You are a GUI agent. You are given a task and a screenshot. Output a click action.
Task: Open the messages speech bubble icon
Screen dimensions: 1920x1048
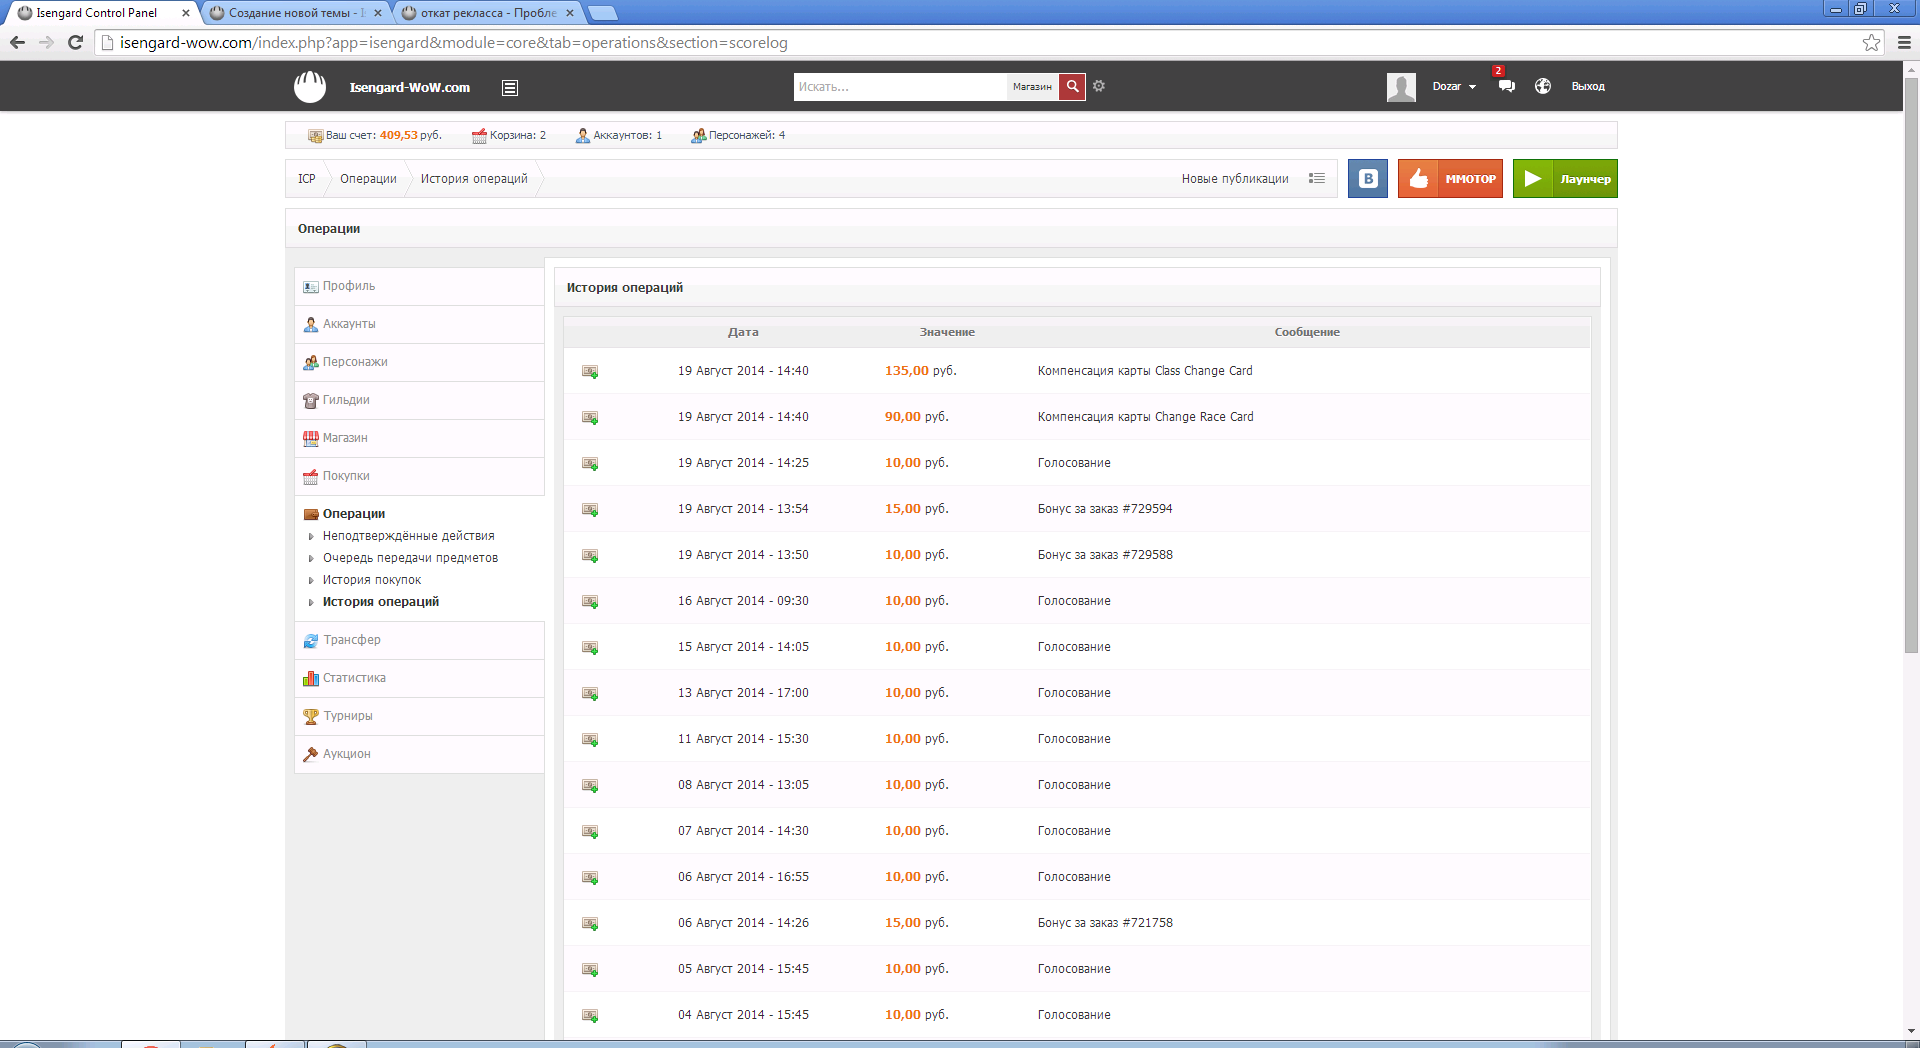click(x=1506, y=86)
